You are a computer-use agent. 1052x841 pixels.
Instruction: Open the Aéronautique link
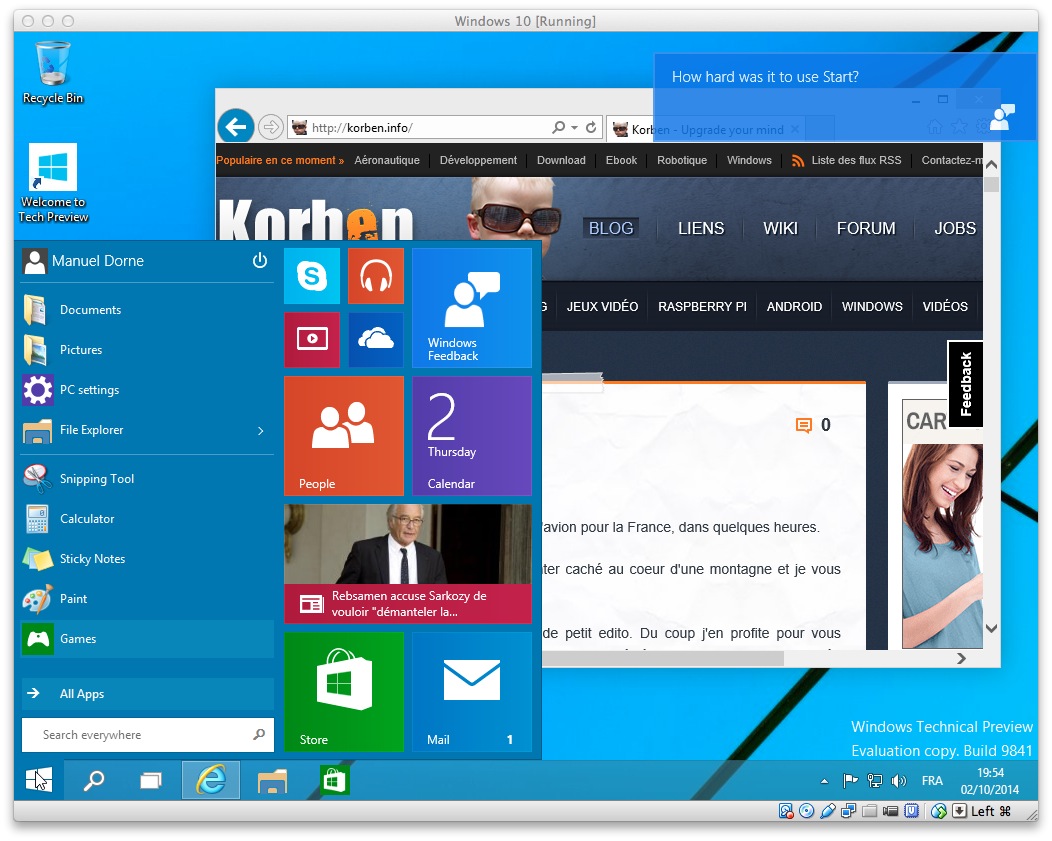[x=387, y=160]
